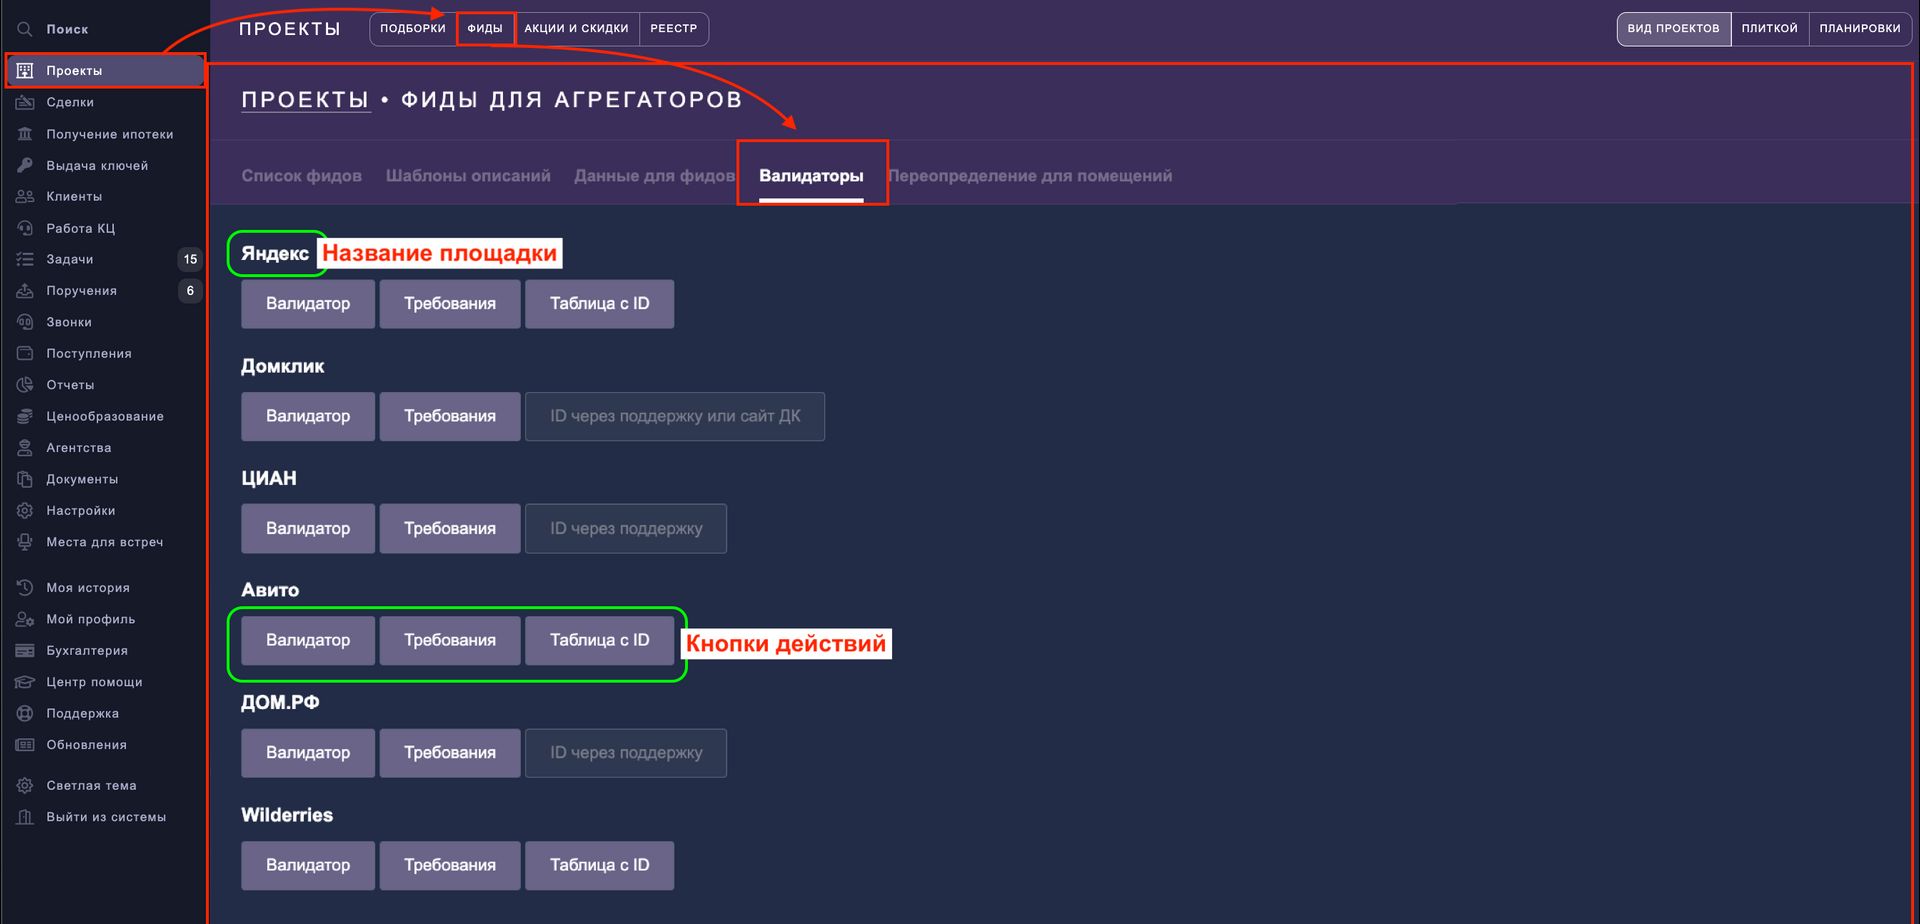
Task: Switch view to Плиткой
Action: (1770, 29)
